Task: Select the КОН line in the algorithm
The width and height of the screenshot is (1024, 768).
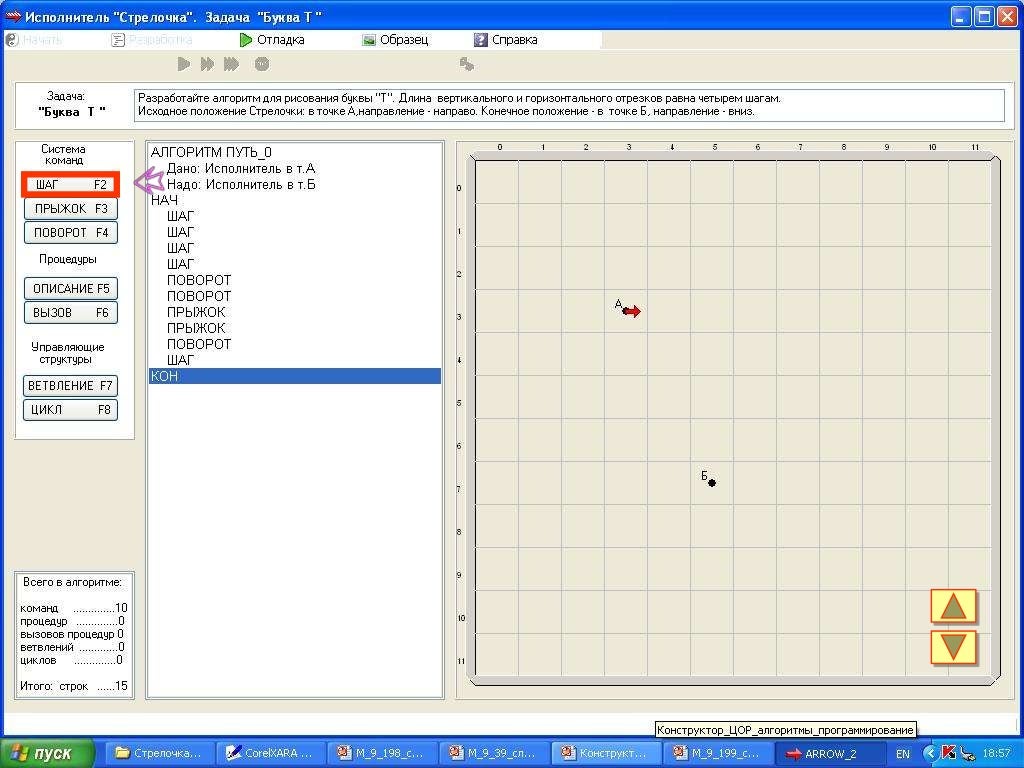Action: [x=294, y=376]
